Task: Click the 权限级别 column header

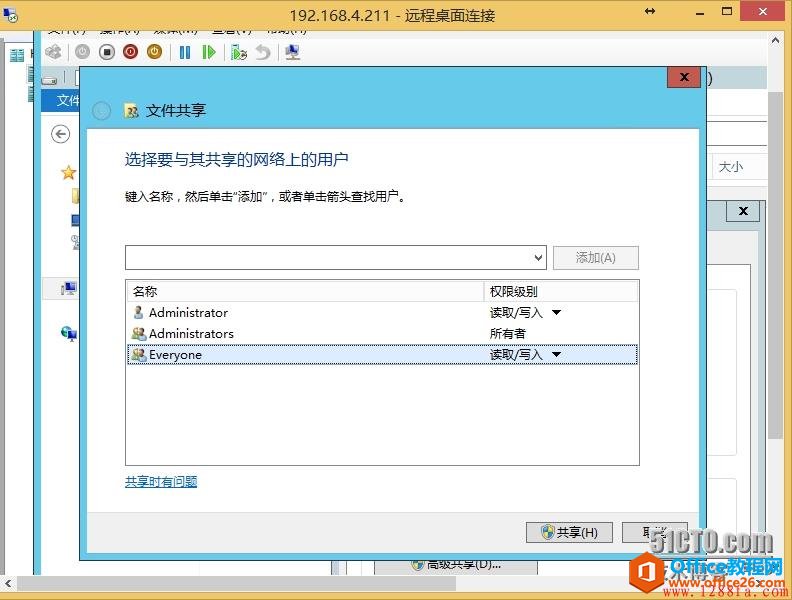Action: pyautogui.click(x=560, y=291)
